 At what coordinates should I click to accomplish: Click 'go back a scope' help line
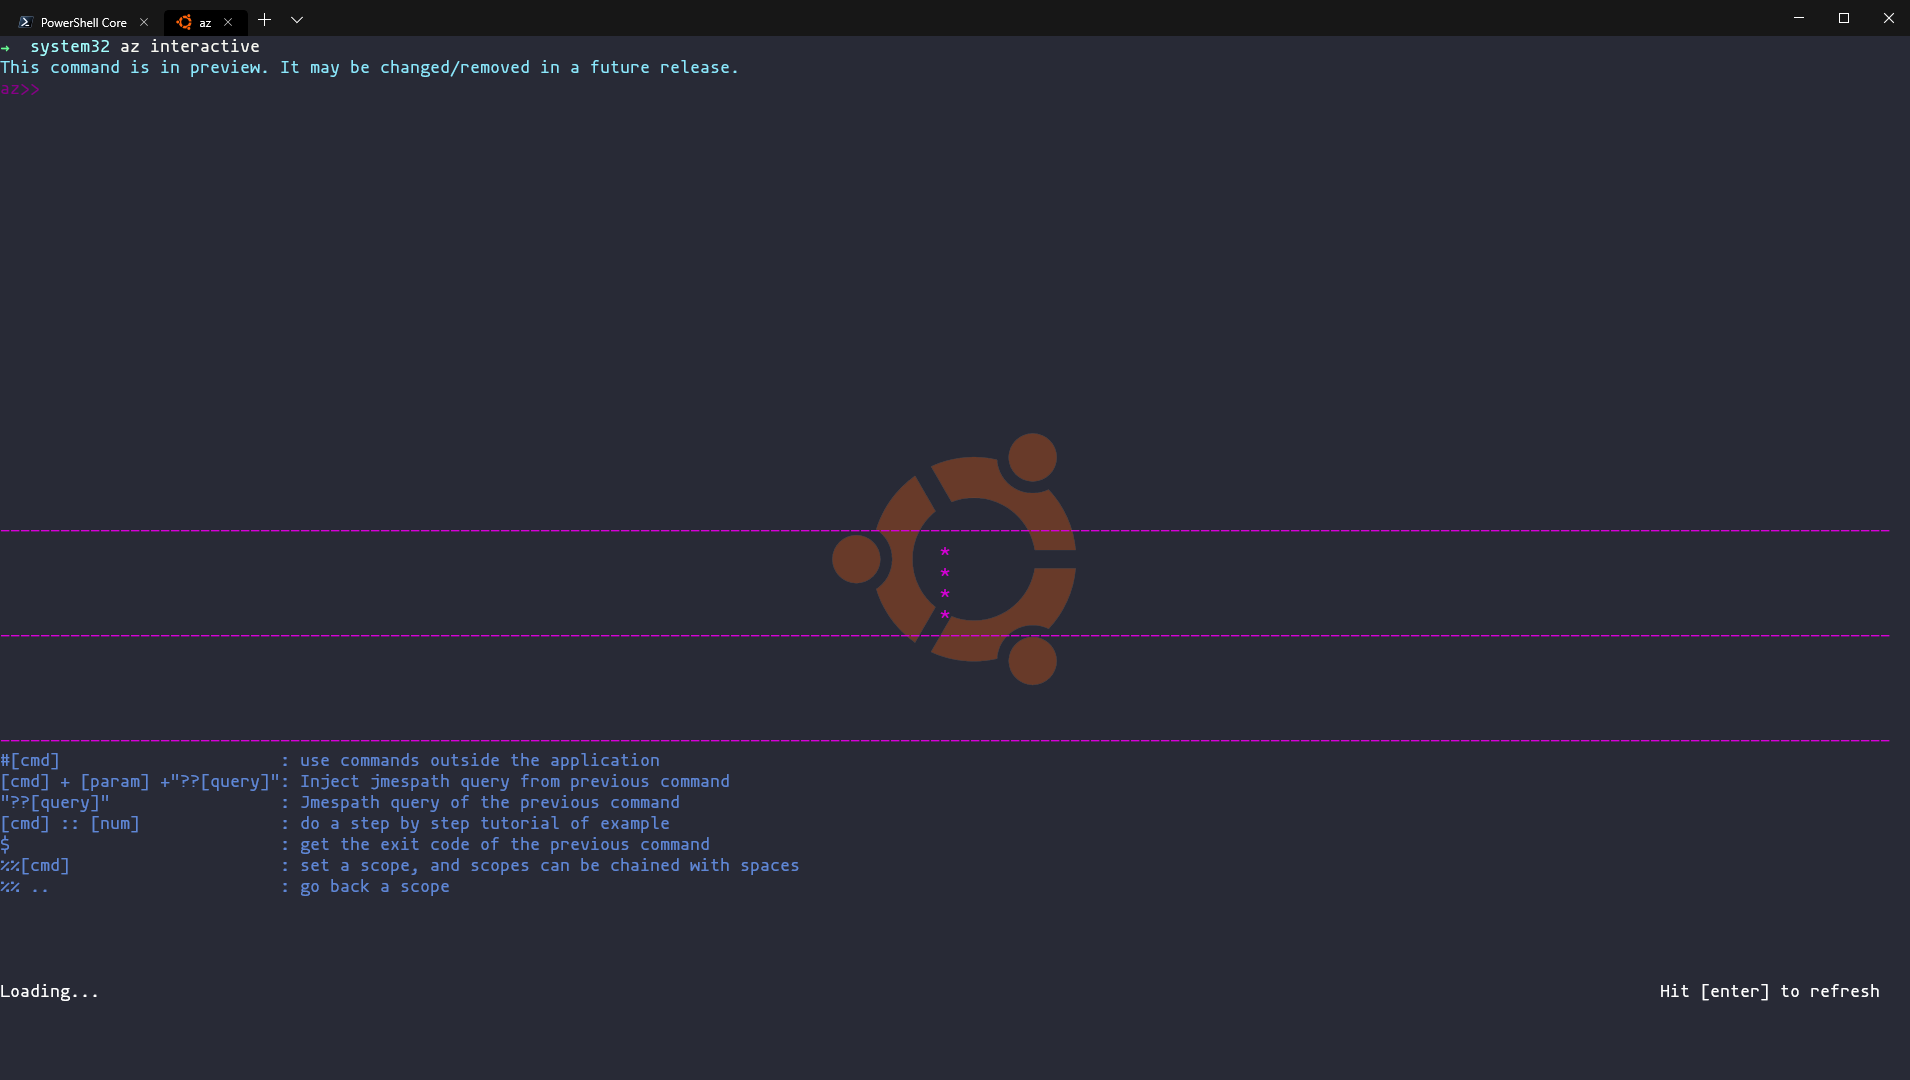pos(375,886)
